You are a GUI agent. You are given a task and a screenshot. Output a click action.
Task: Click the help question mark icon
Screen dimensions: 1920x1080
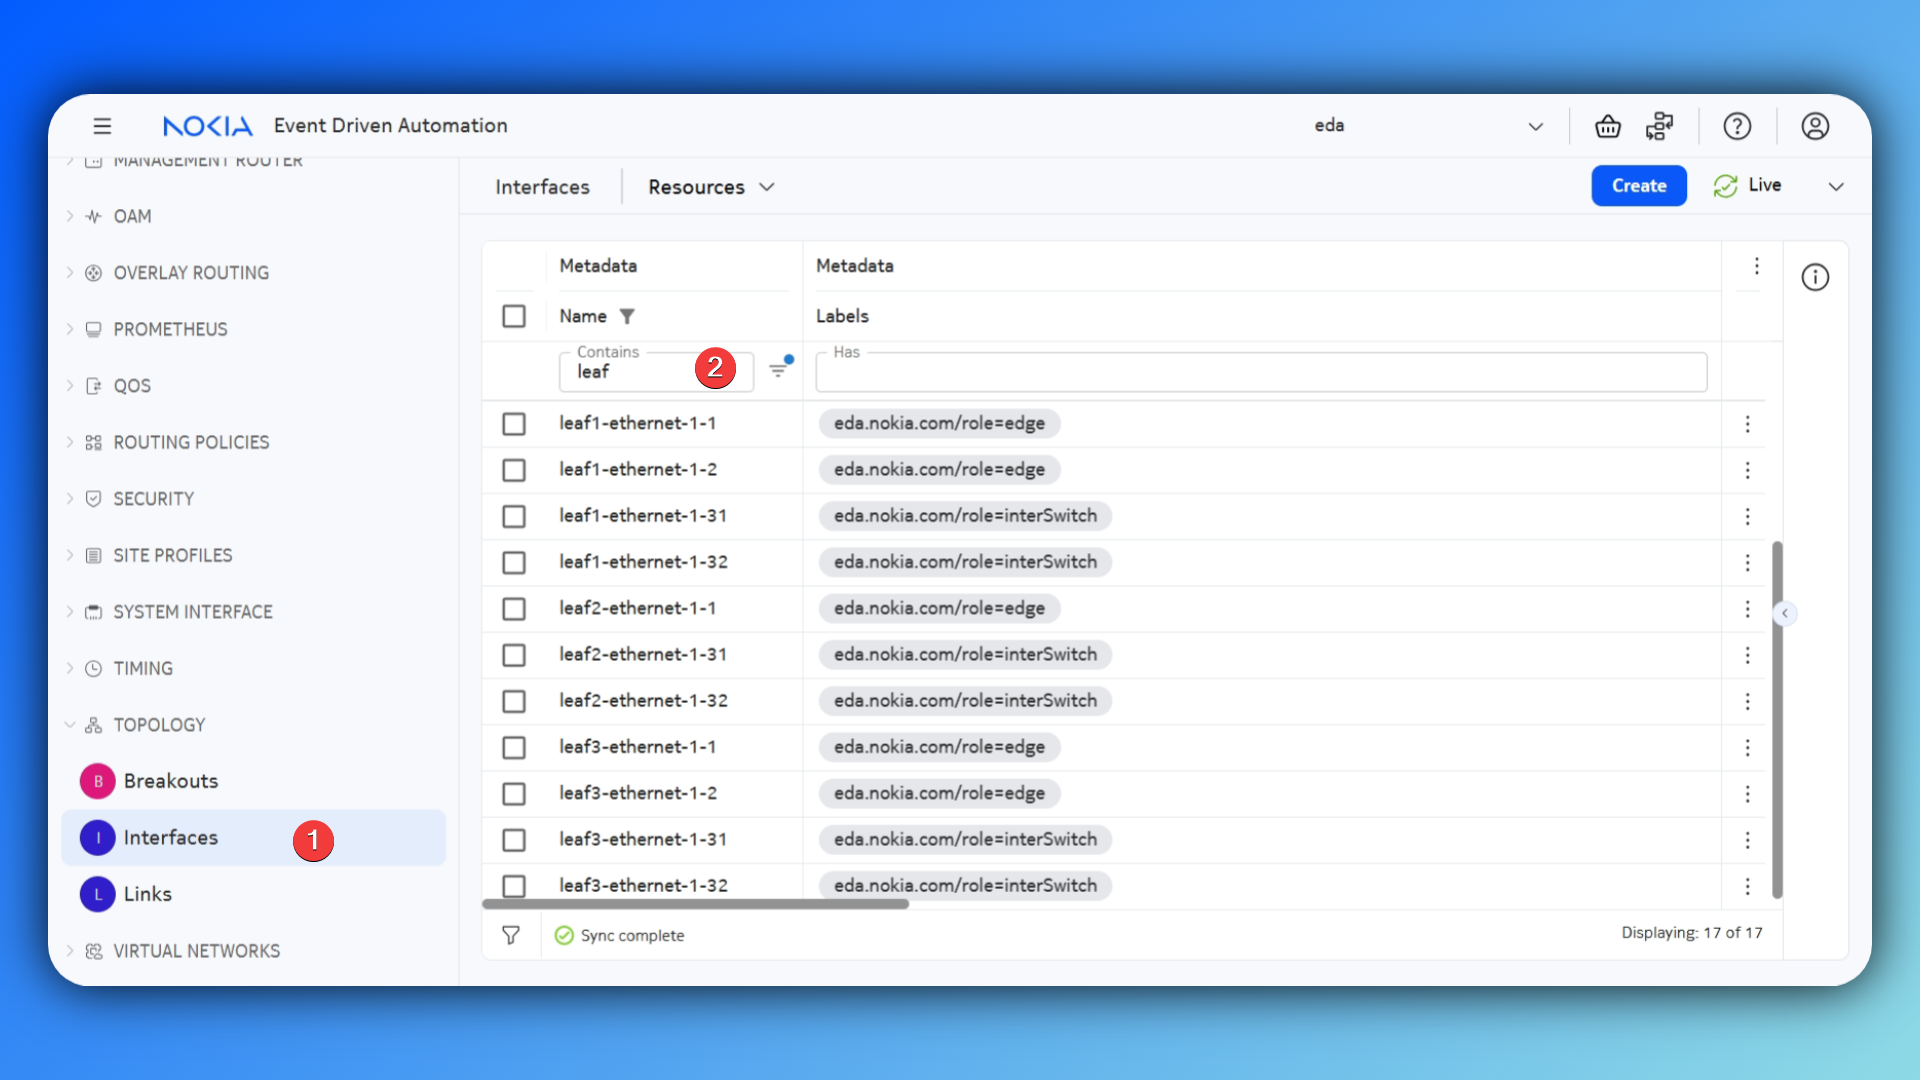tap(1737, 126)
